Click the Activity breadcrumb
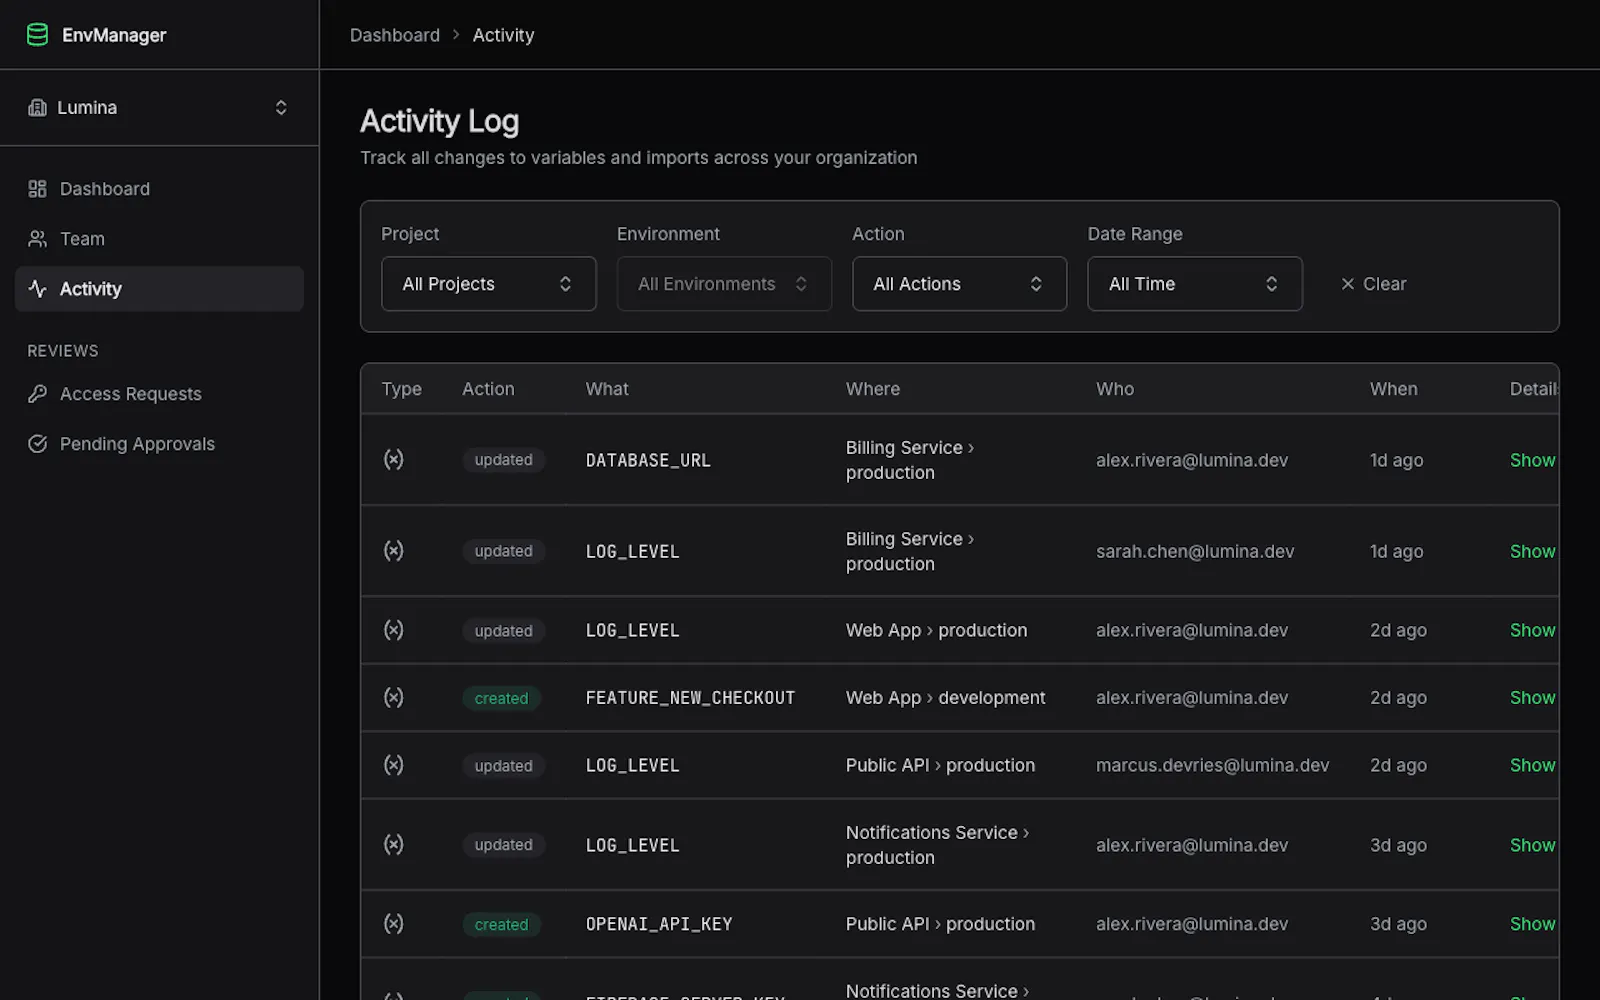This screenshot has height=1000, width=1600. point(503,35)
